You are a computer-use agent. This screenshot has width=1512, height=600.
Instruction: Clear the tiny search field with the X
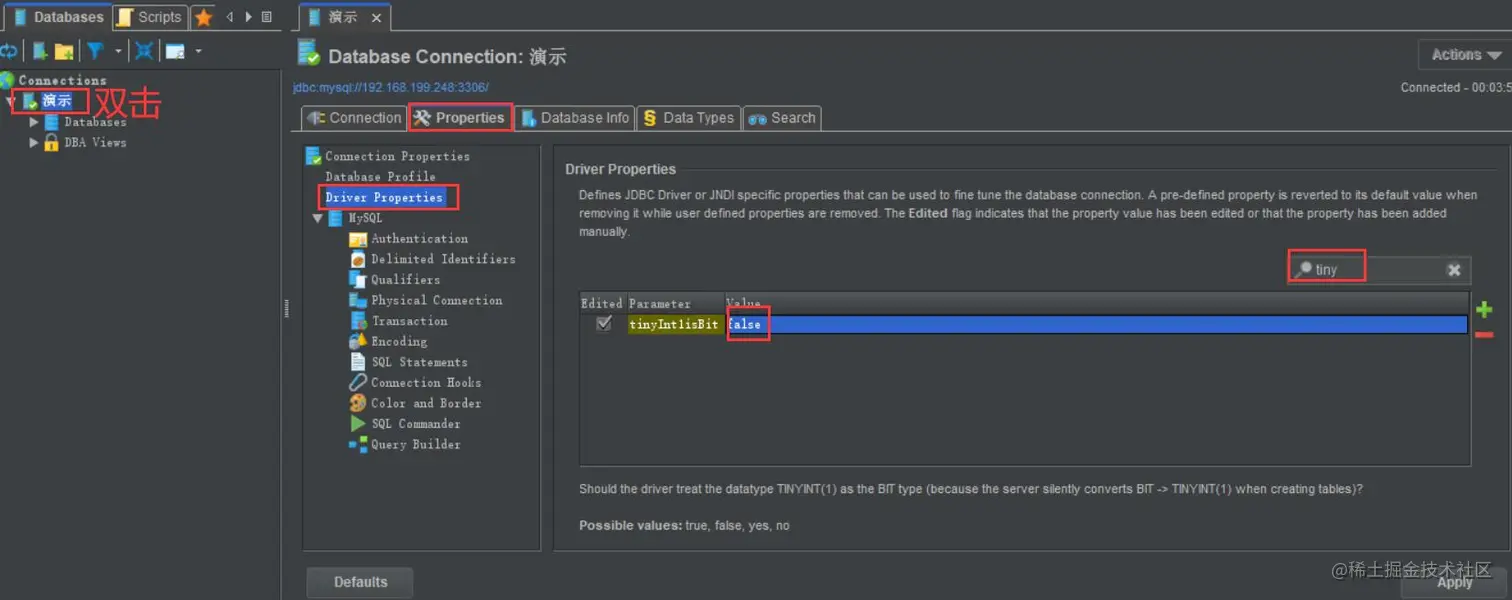[x=1454, y=268]
